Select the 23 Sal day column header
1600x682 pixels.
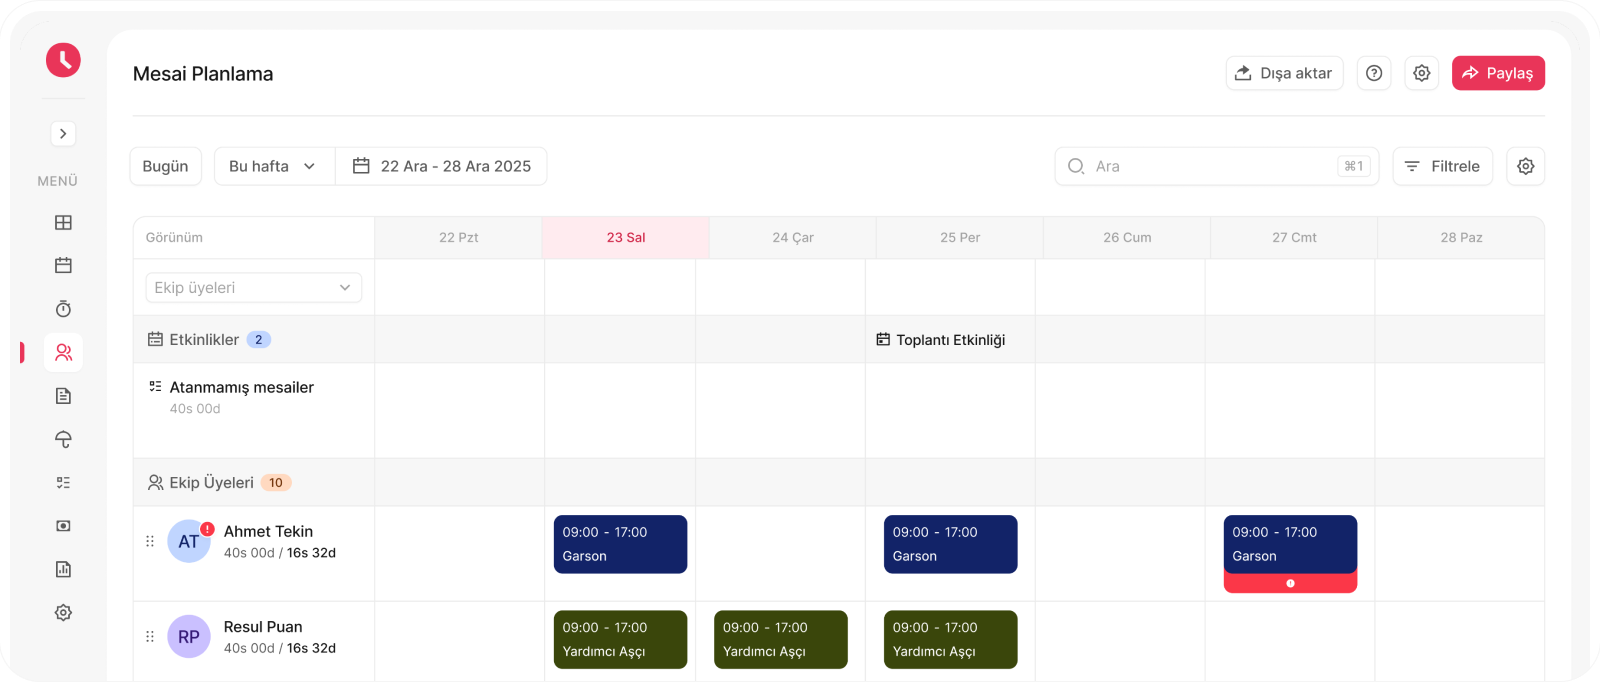626,238
